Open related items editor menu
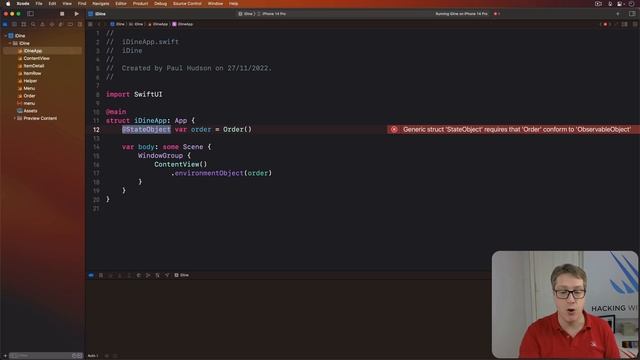This screenshot has width=640, height=360. [x=90, y=24]
